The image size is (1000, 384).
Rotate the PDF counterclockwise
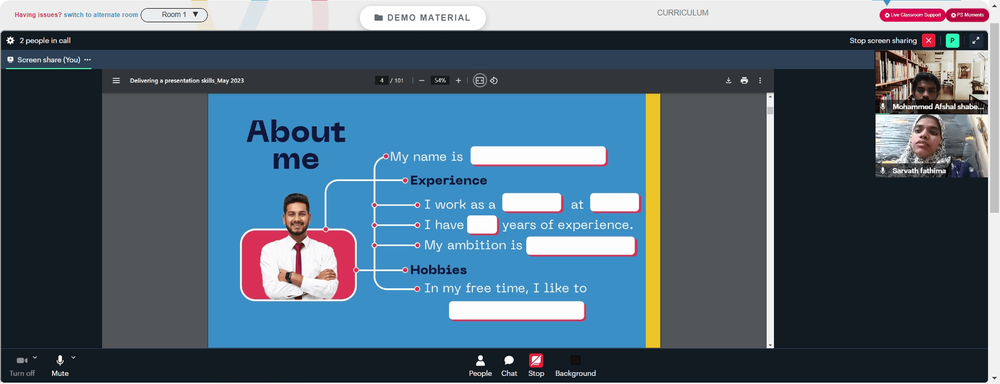pos(494,80)
